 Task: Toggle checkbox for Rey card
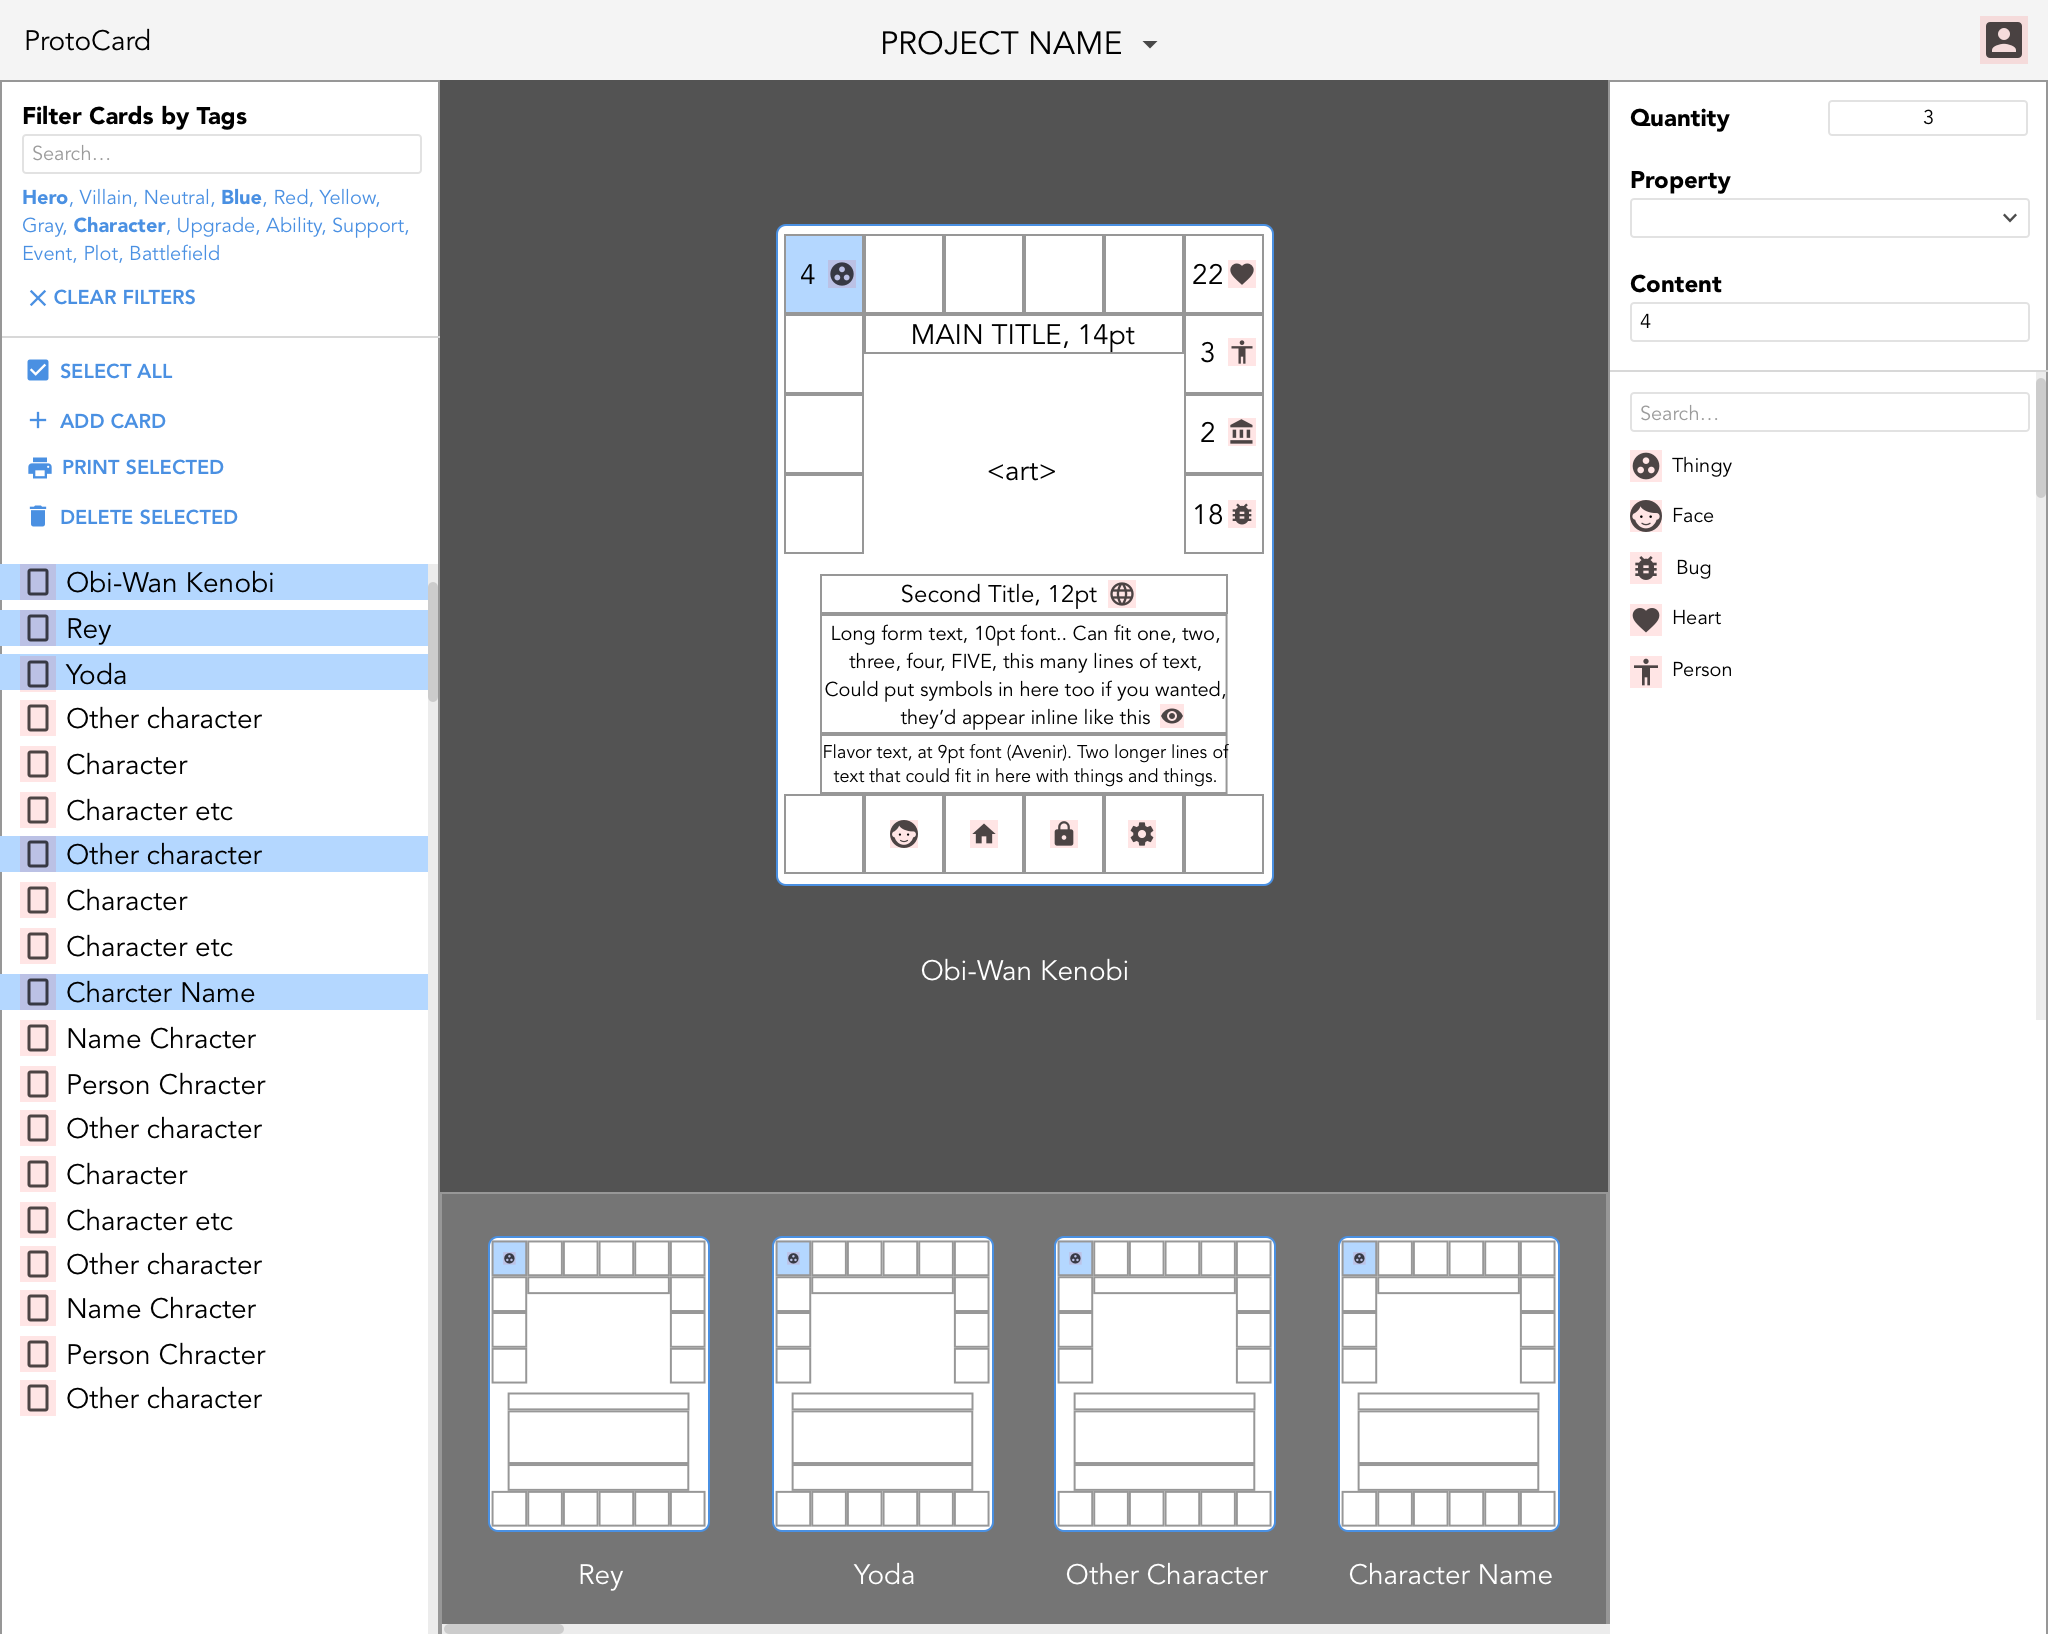pyautogui.click(x=37, y=627)
